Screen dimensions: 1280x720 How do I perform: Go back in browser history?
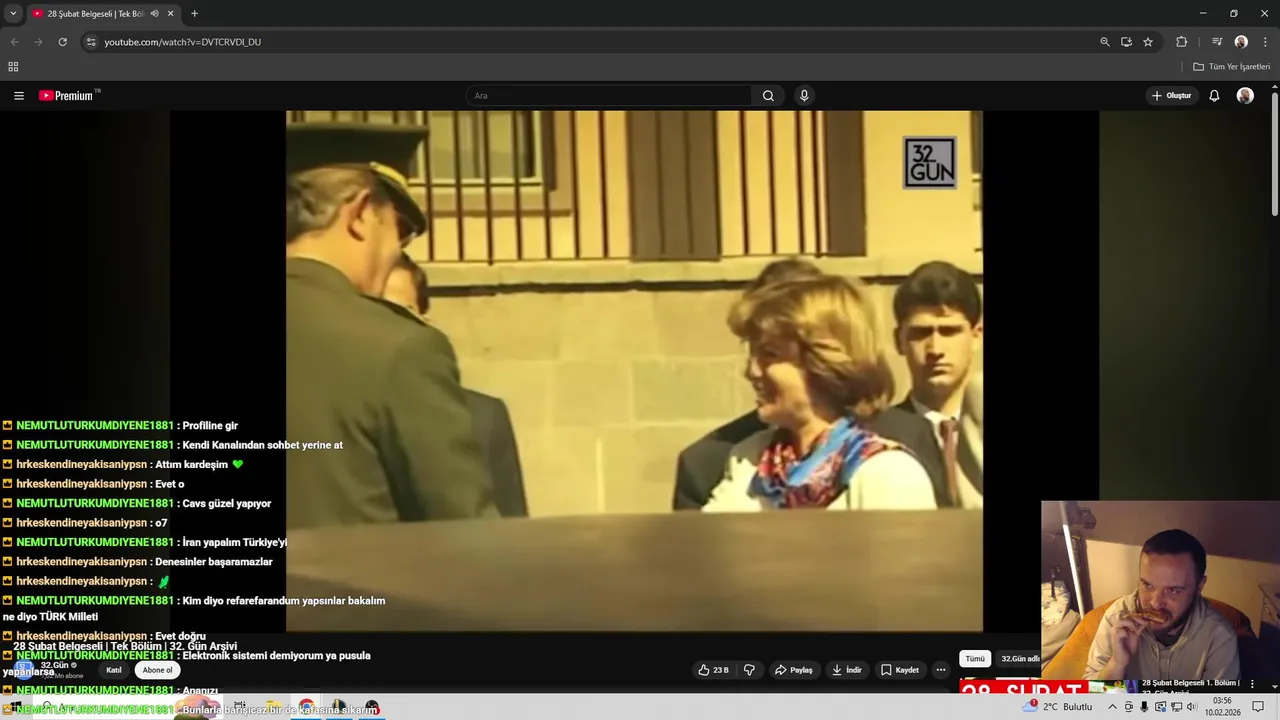pyautogui.click(x=14, y=42)
